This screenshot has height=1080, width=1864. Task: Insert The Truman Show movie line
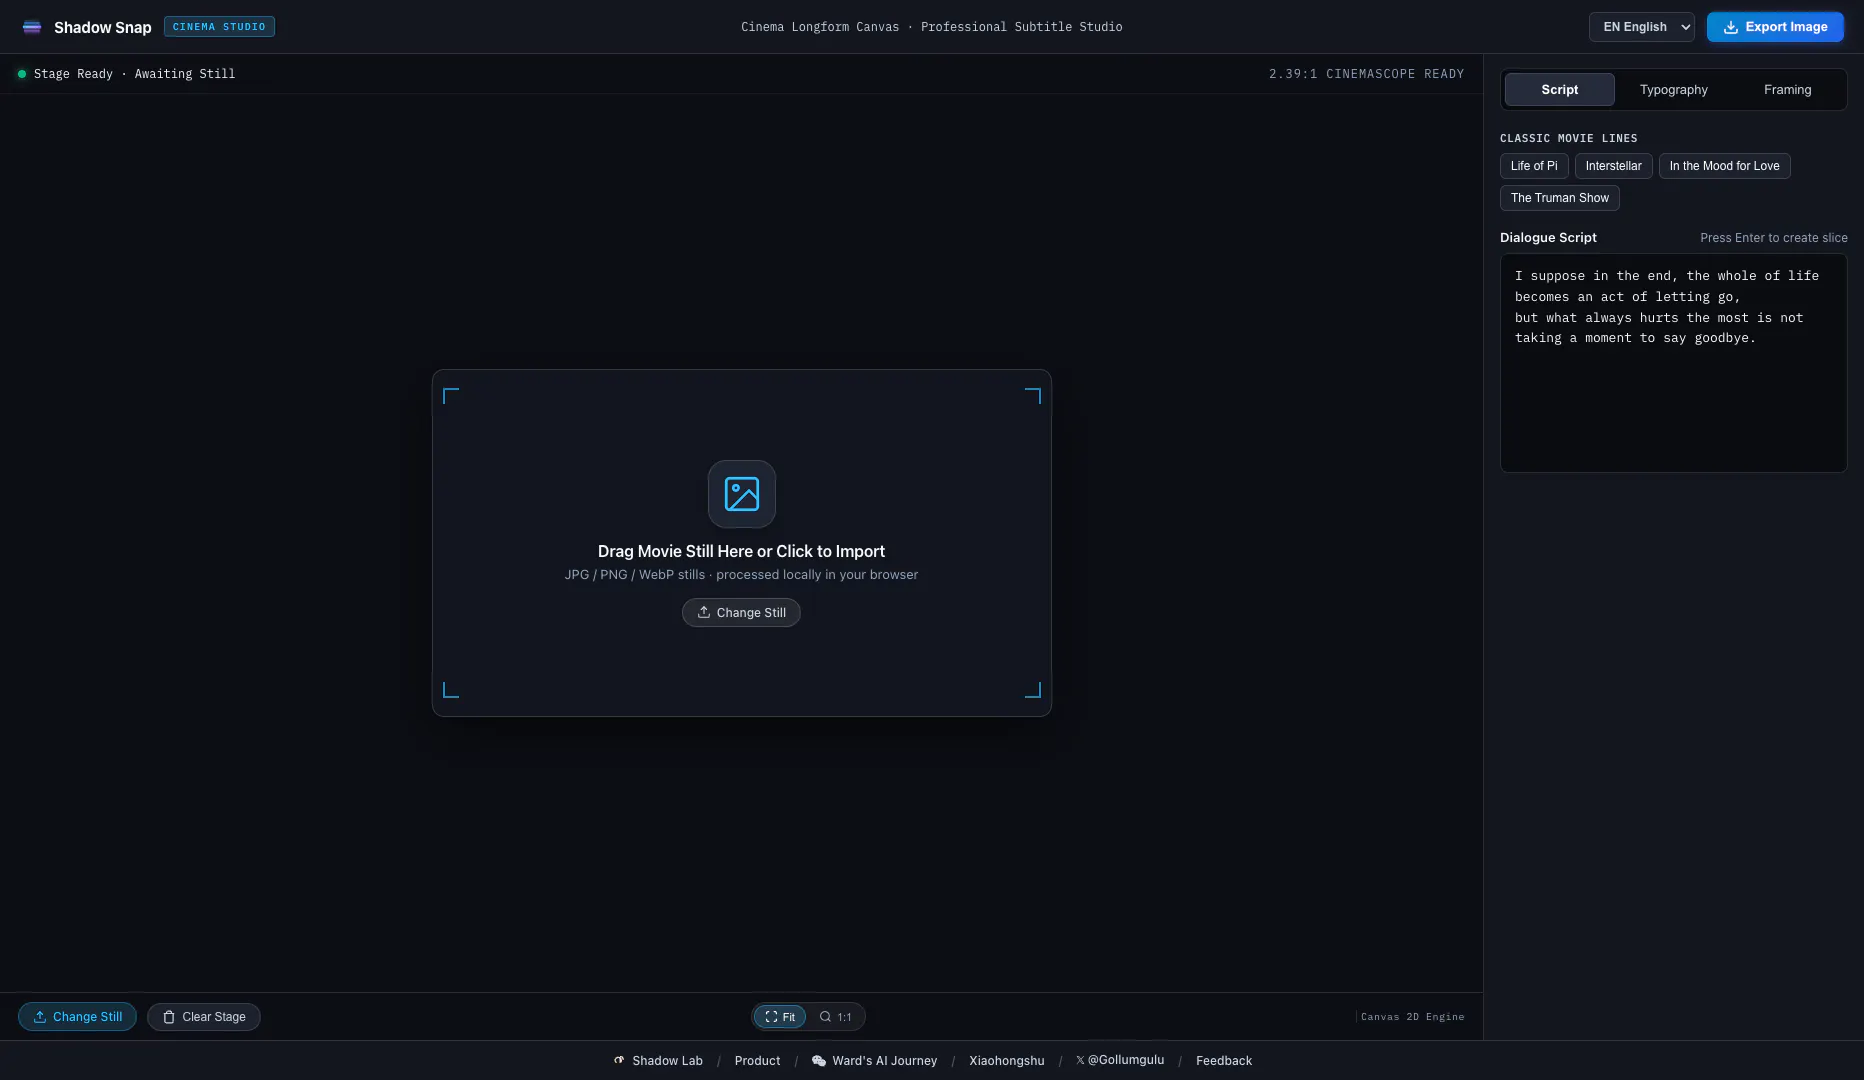(x=1560, y=198)
